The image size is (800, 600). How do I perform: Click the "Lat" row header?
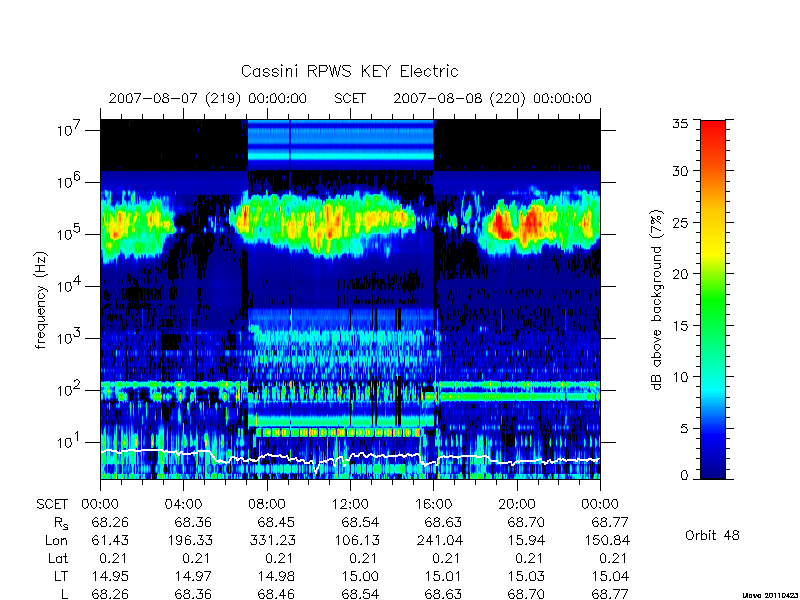[x=58, y=559]
